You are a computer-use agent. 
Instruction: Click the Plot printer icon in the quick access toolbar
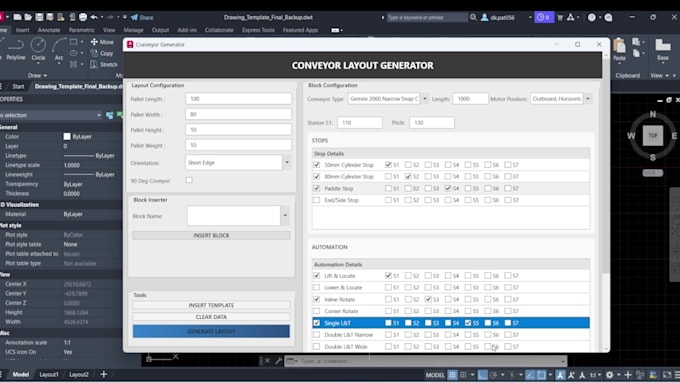point(83,17)
